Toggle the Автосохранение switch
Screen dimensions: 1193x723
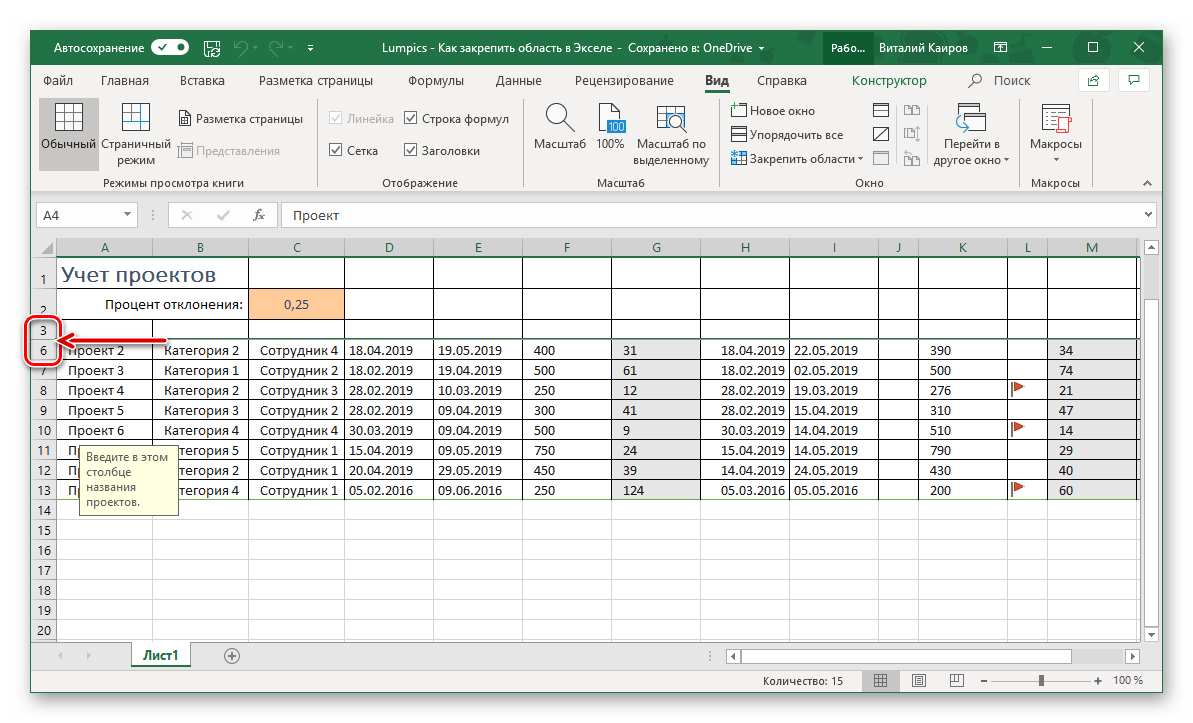point(170,48)
